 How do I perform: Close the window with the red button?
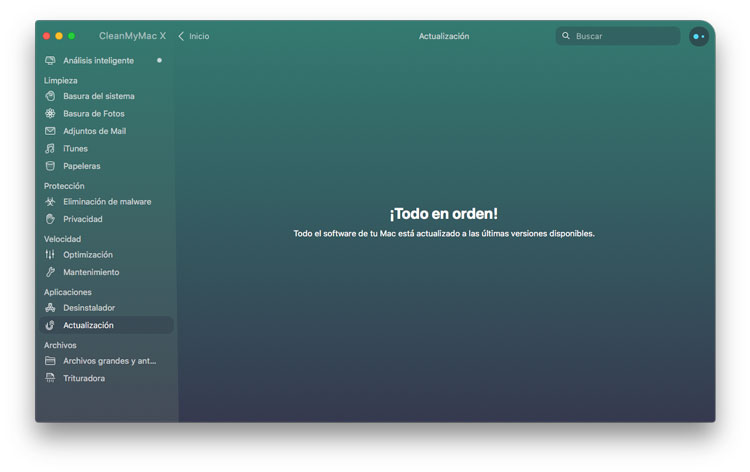(46, 36)
